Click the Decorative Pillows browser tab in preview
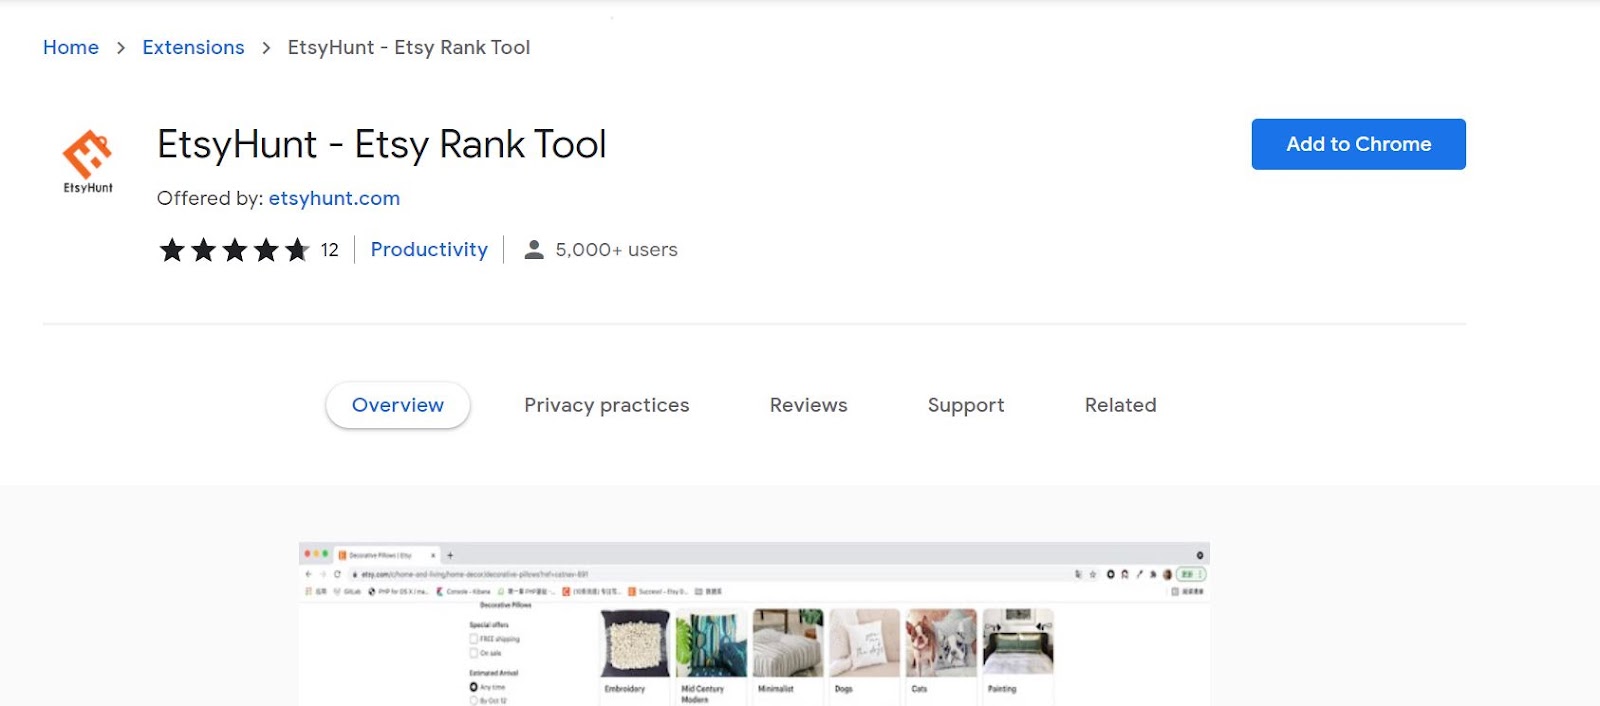1600x706 pixels. click(386, 555)
